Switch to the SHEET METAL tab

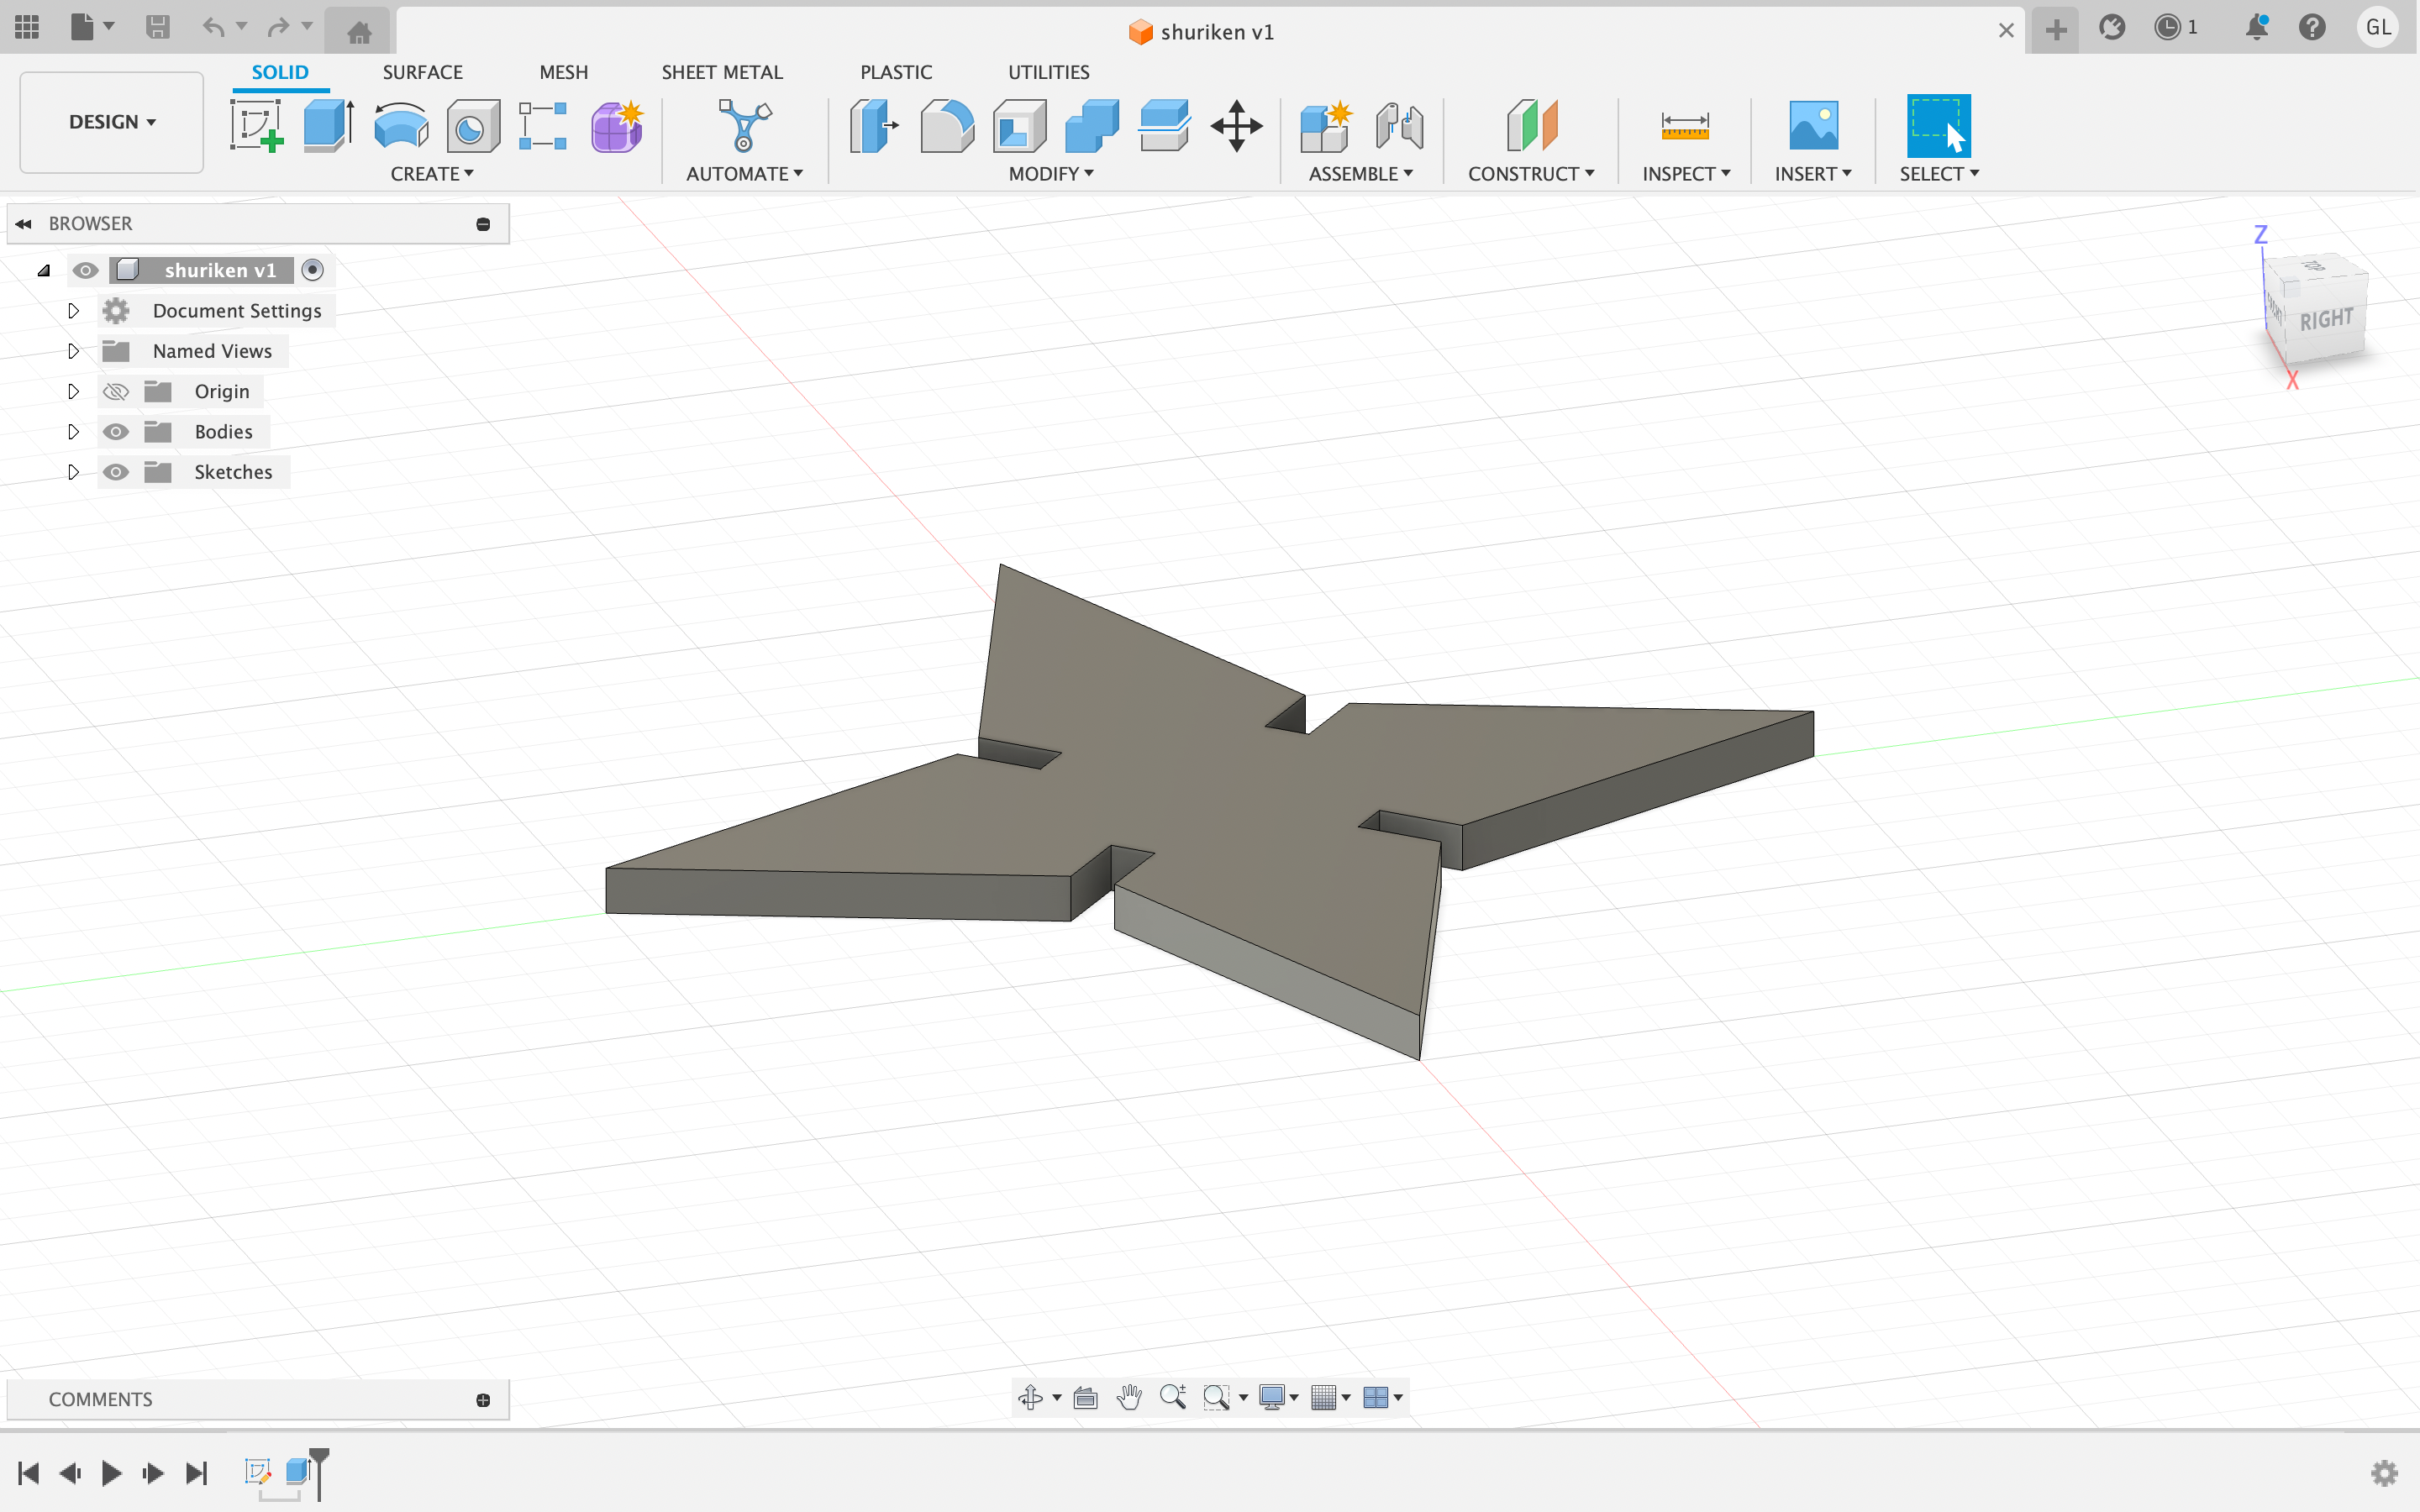[x=721, y=72]
